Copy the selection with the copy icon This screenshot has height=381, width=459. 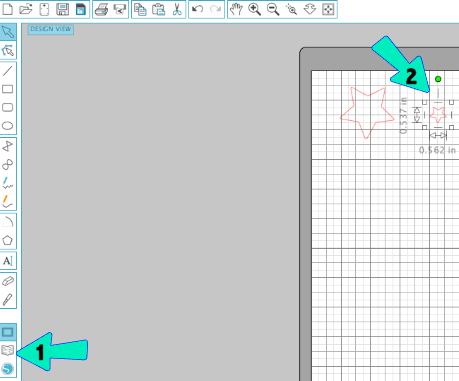(x=140, y=10)
